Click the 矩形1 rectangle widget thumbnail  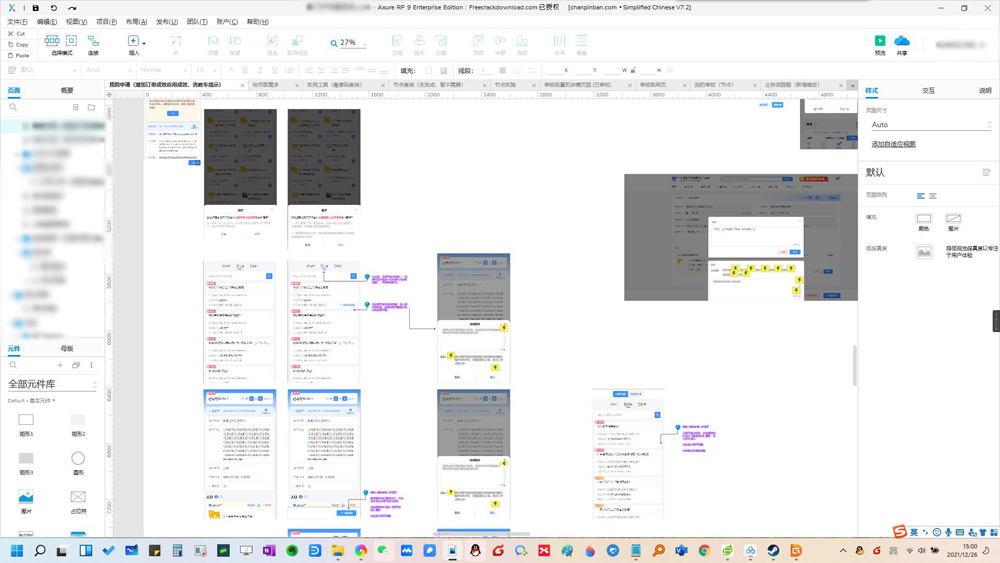[x=26, y=420]
